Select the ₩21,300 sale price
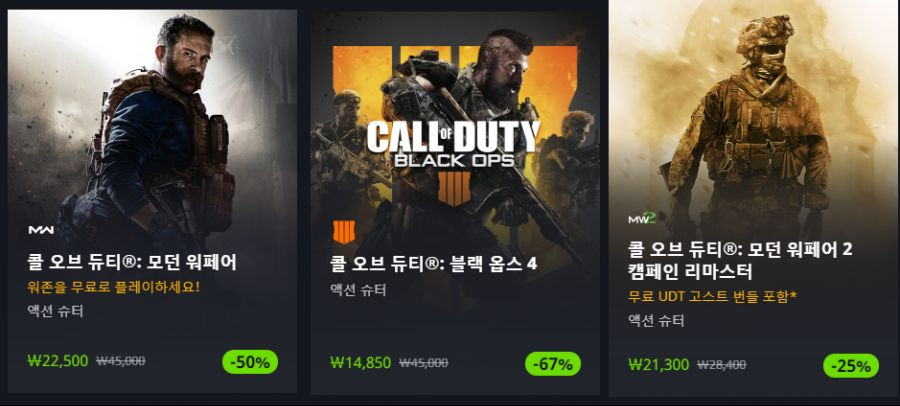The width and height of the screenshot is (900, 406). (x=659, y=365)
